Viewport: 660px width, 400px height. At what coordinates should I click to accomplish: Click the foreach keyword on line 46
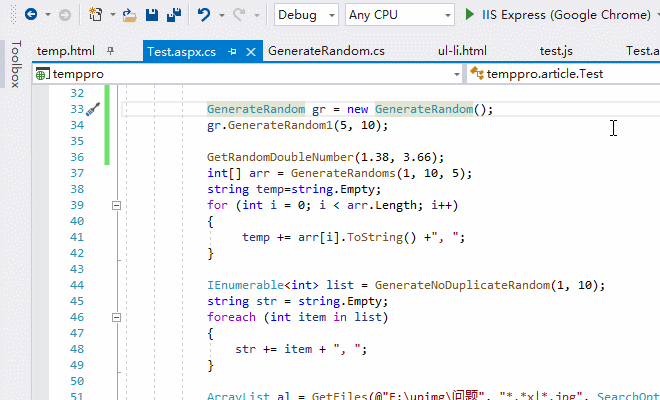tap(232, 317)
